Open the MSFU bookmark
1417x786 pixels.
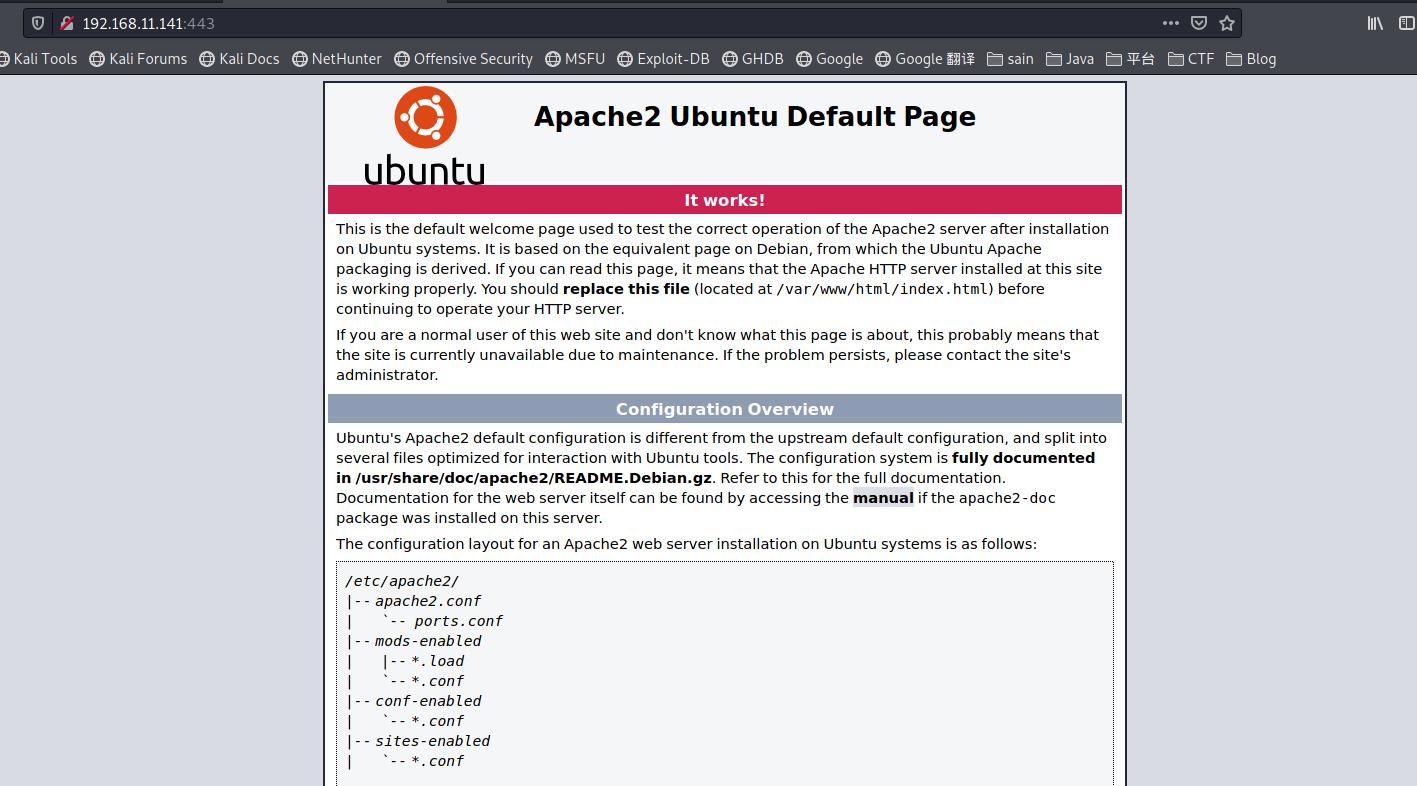click(575, 59)
